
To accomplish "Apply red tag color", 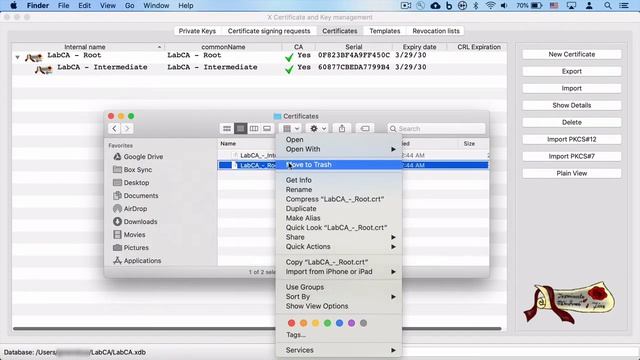I will pos(291,323).
